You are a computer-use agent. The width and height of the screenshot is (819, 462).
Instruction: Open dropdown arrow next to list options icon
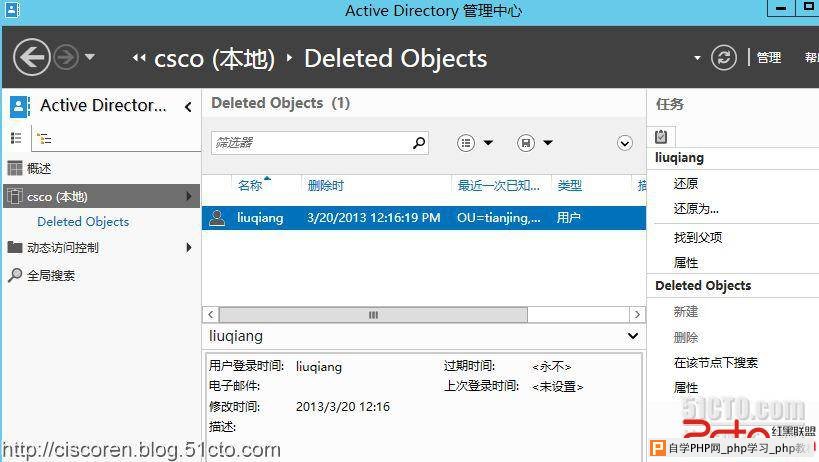click(488, 143)
